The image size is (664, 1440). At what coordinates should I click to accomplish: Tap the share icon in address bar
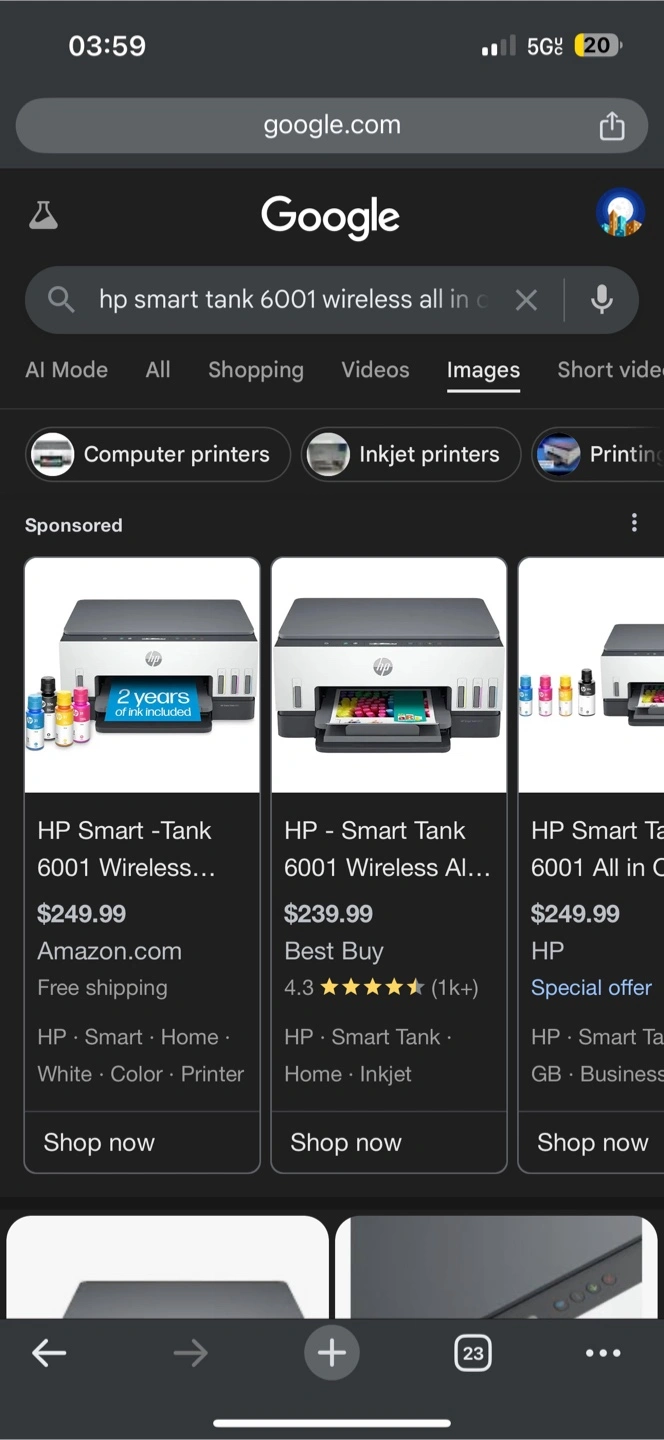click(611, 126)
